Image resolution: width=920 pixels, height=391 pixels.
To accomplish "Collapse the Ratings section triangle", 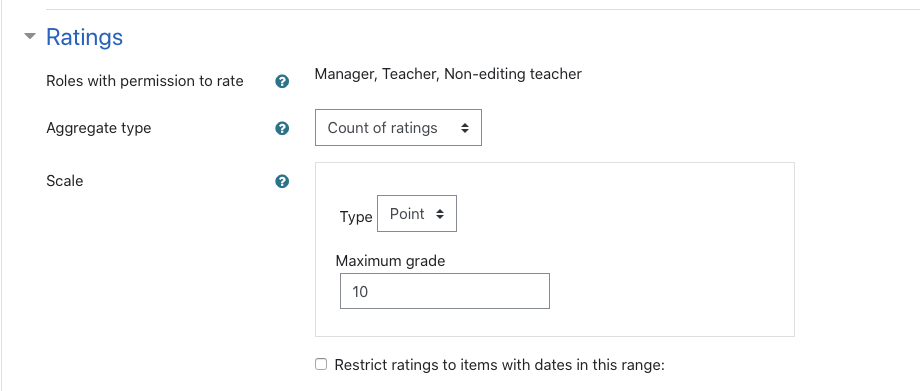I will 30,36.
